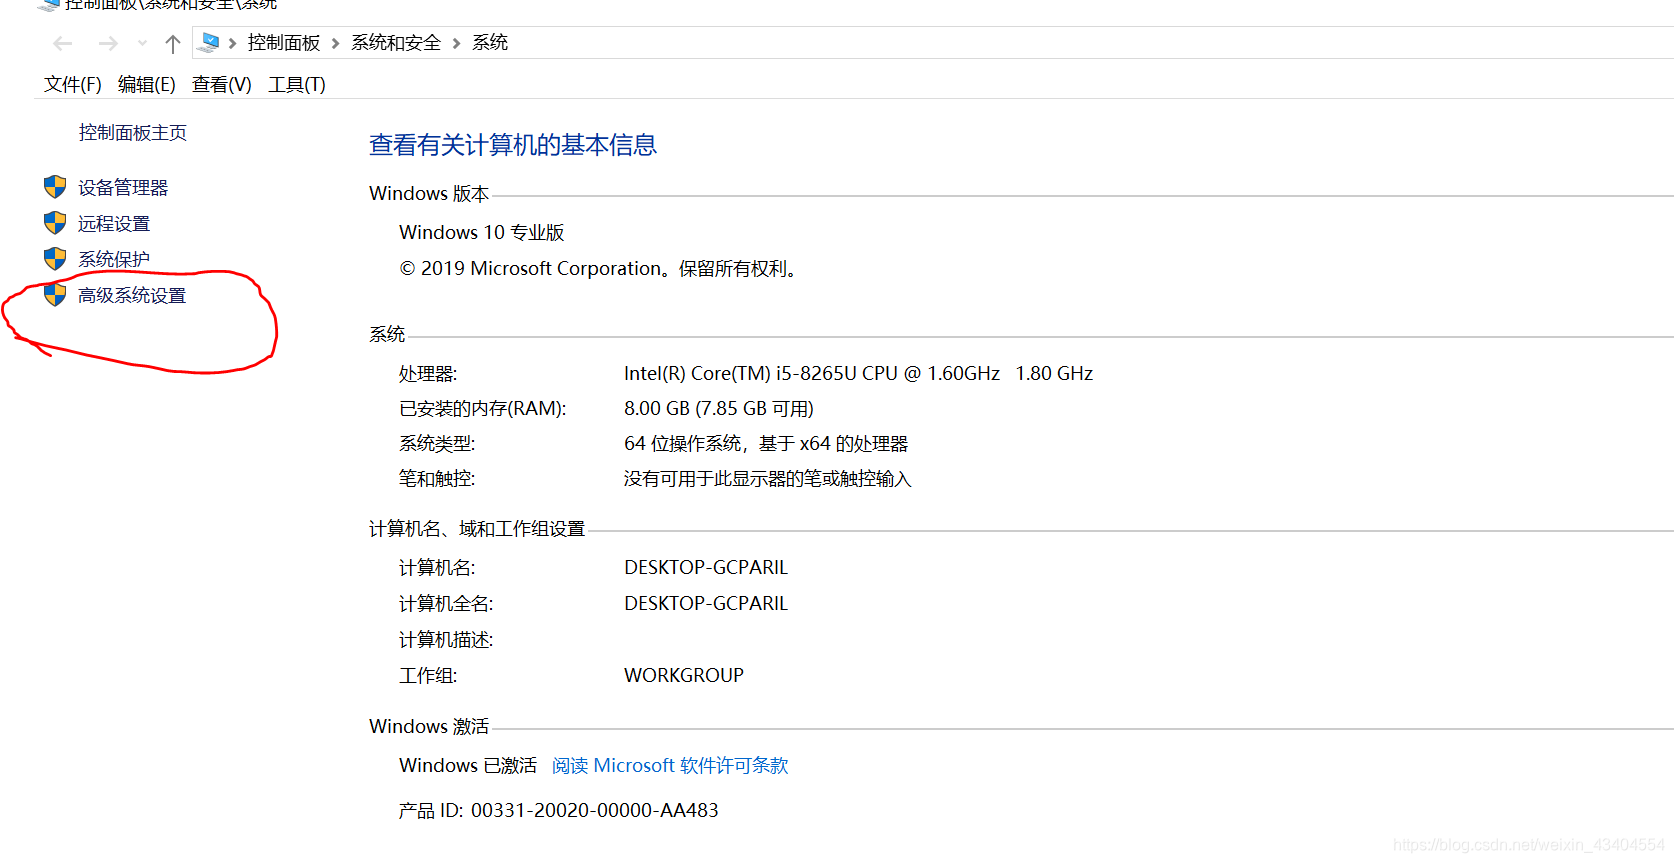The image size is (1674, 863).
Task: Click the Windows 10 专业版 text
Action: 481,232
